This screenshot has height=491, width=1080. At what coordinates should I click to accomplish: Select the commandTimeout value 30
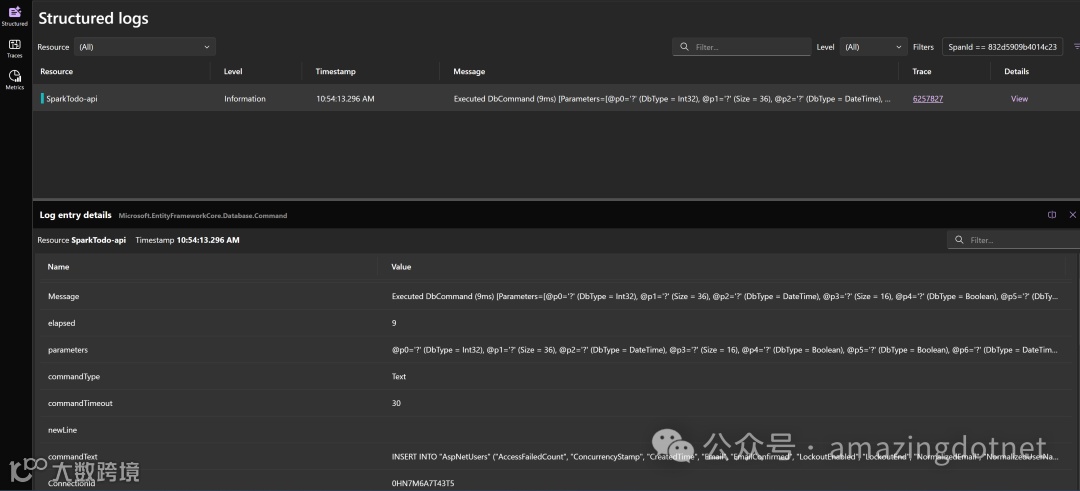396,404
